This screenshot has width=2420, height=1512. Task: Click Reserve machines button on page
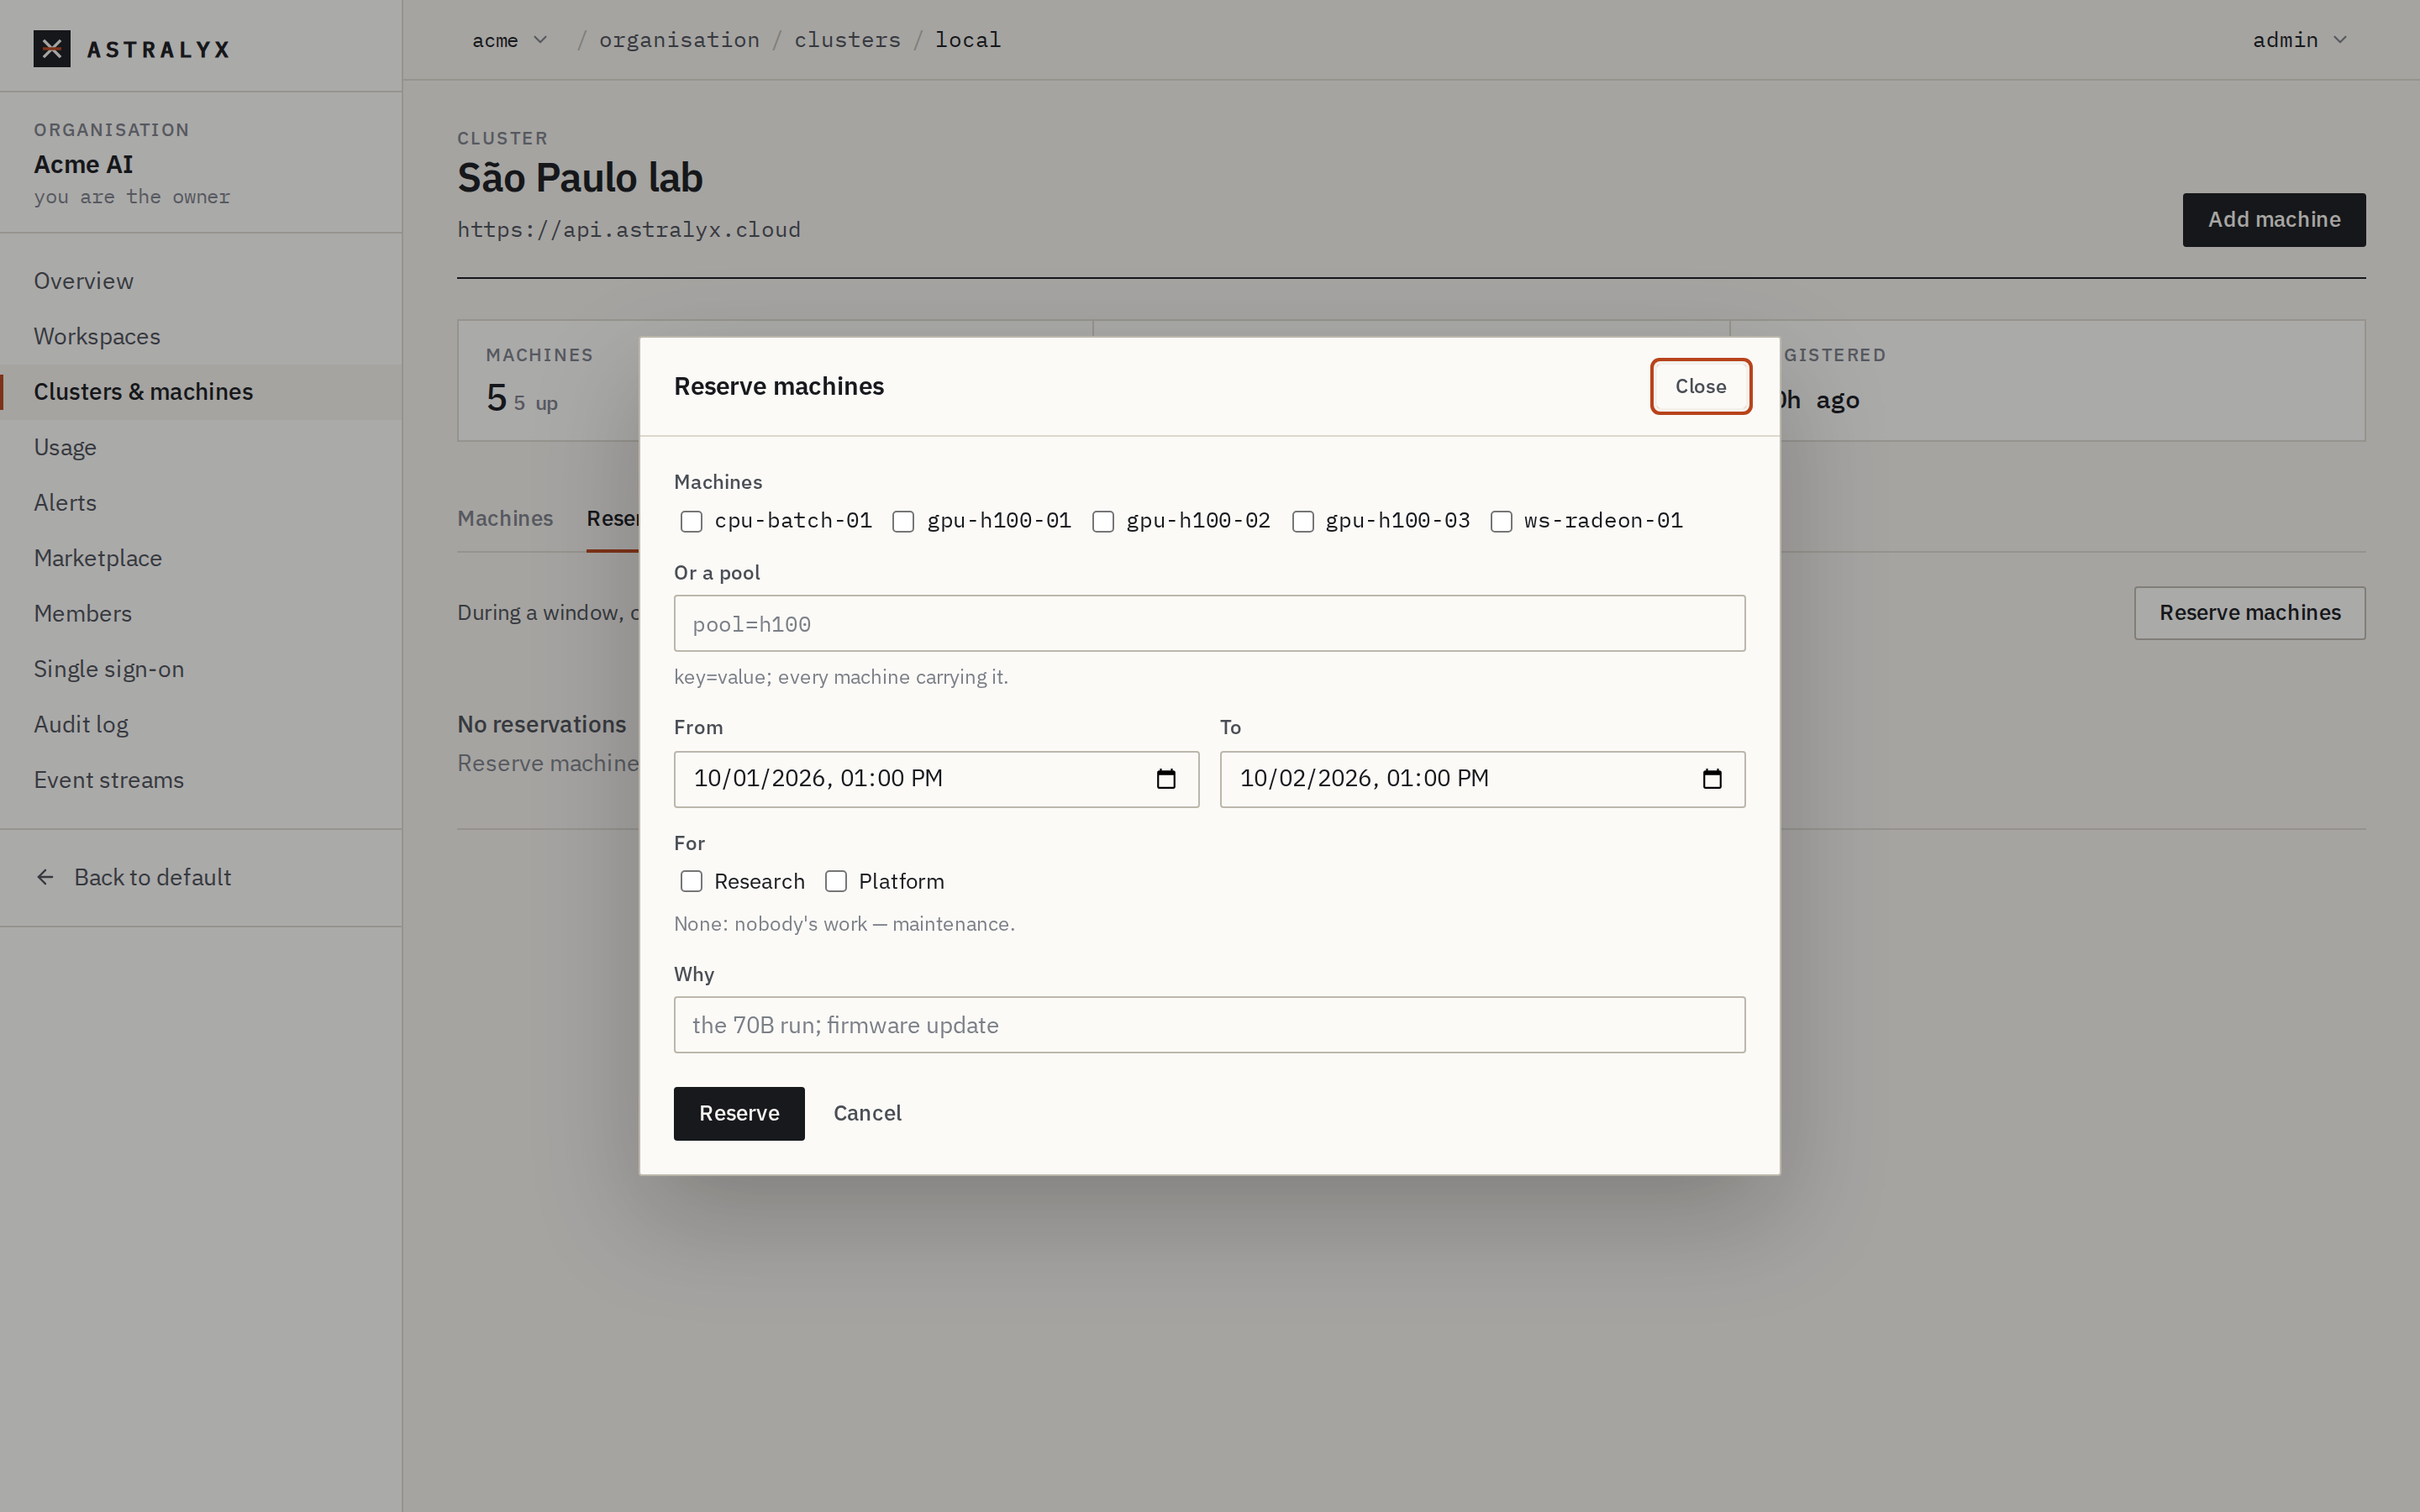point(2249,613)
